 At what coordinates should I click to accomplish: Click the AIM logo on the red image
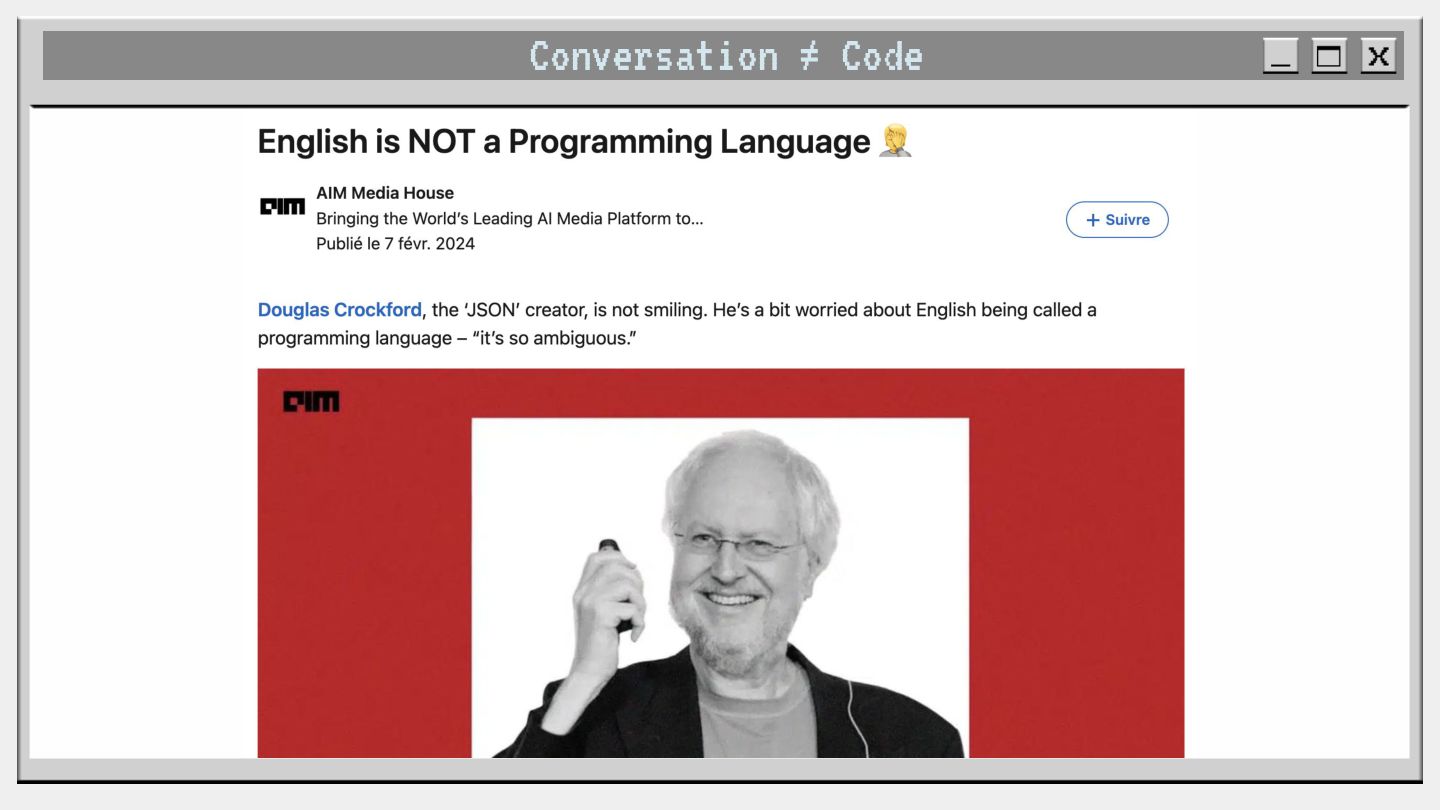point(311,402)
